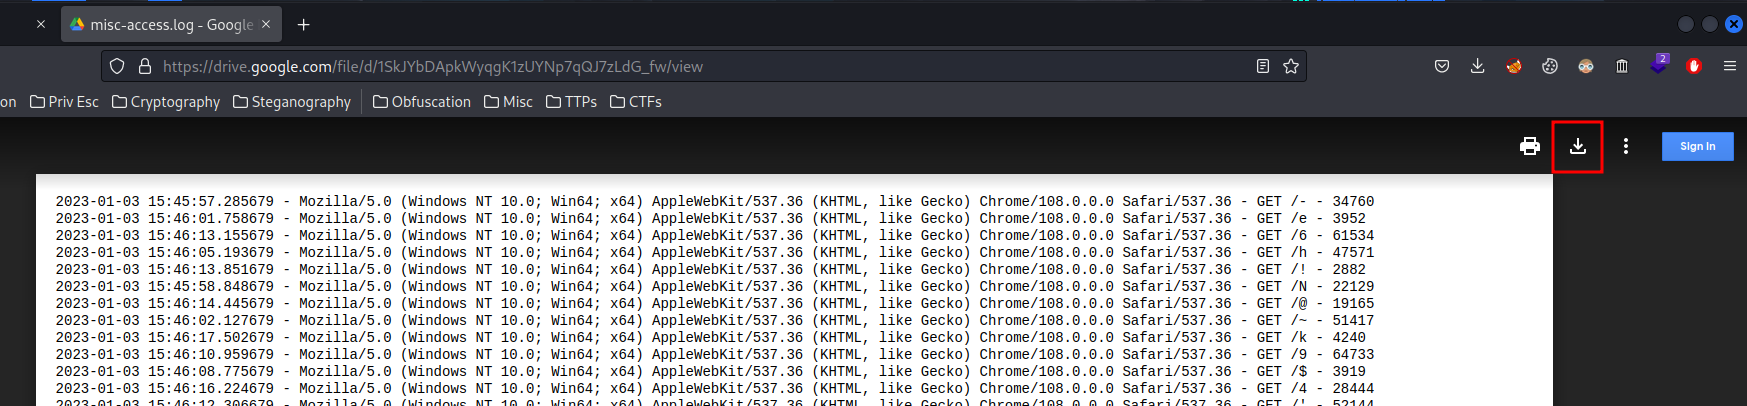Open the Cryptography bookmarks folder
The width and height of the screenshot is (1747, 406).
pos(166,102)
